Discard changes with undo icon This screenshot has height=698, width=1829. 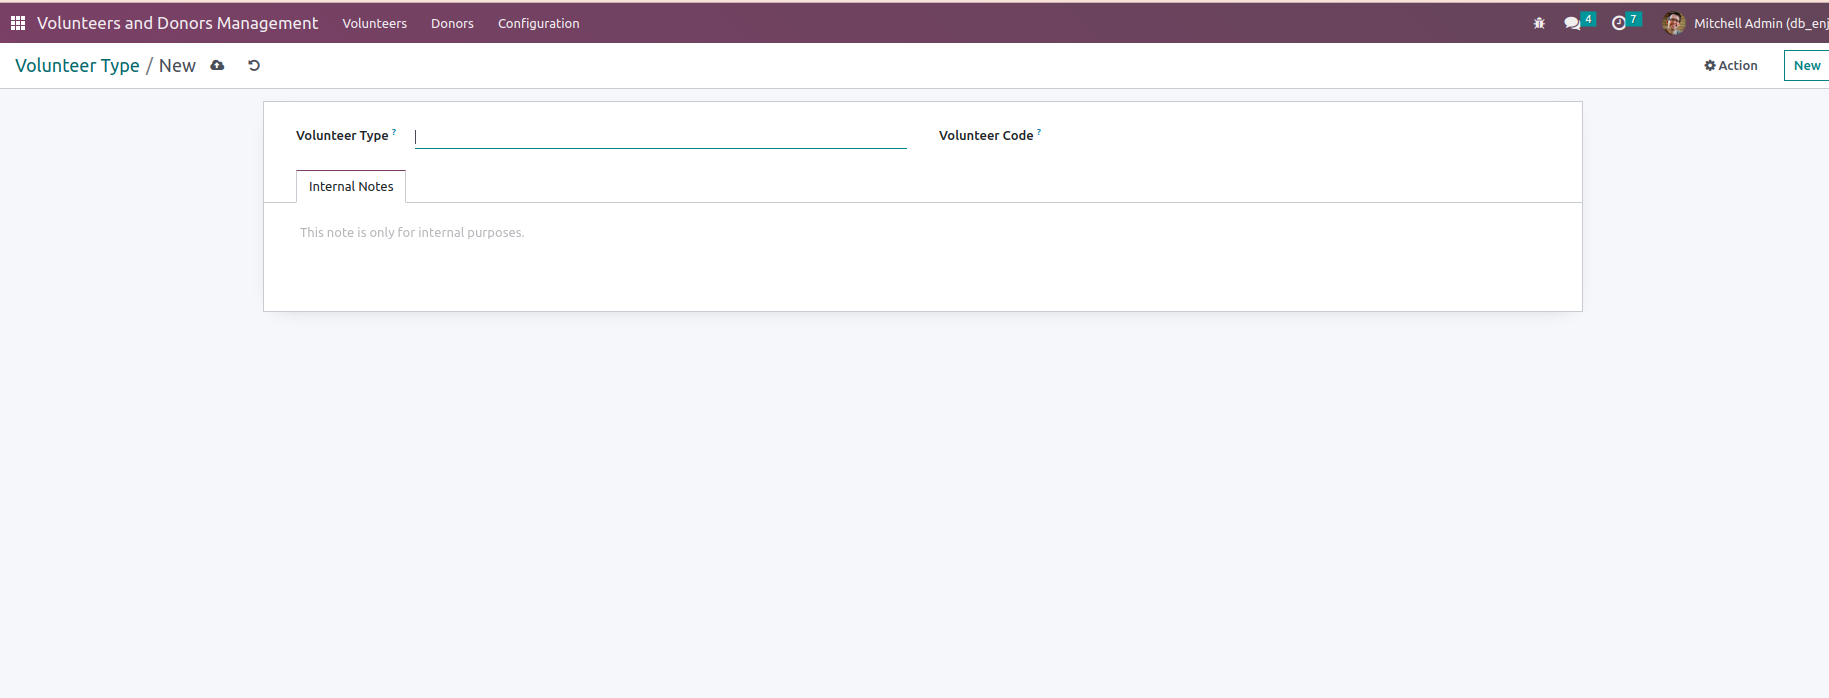click(x=254, y=65)
